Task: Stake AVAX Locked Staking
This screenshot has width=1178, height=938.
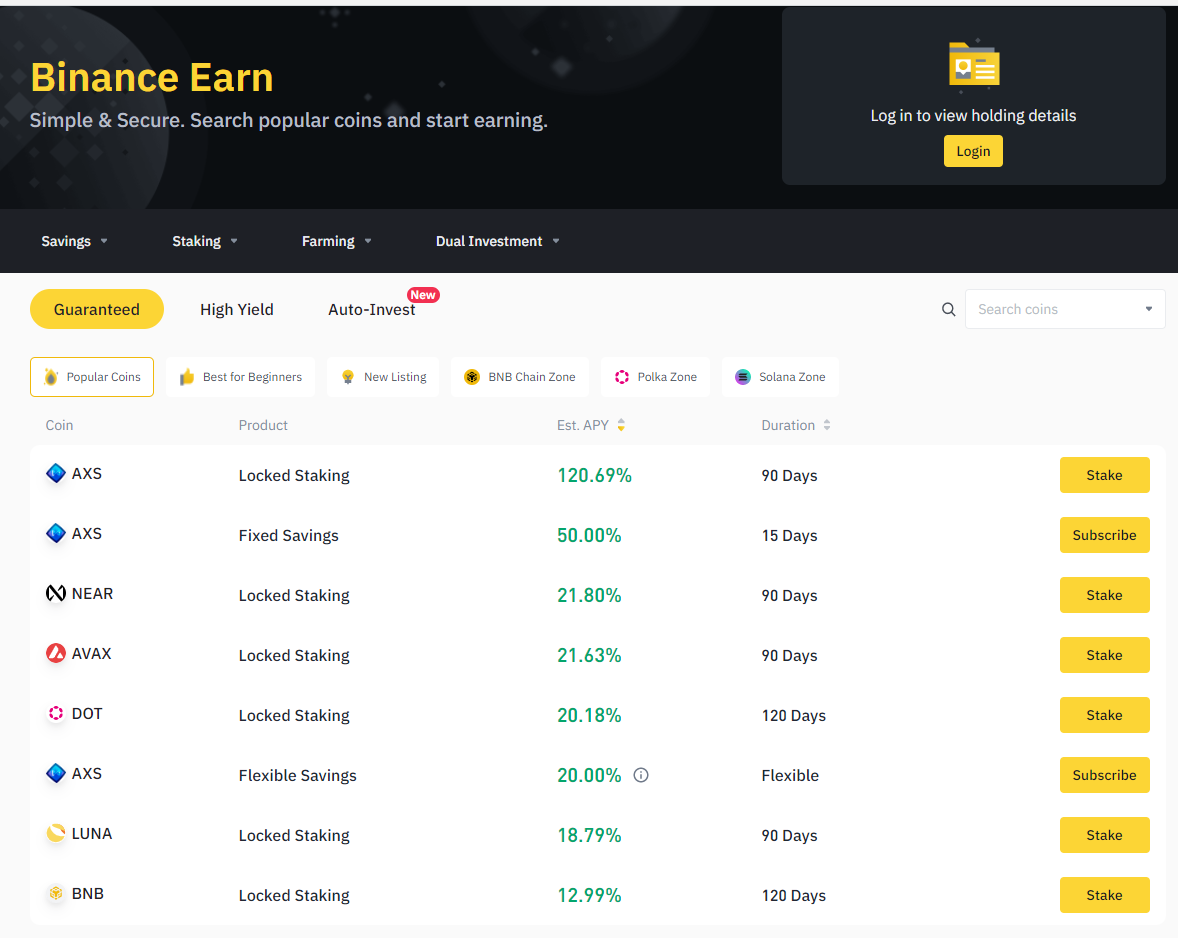Action: (1104, 655)
